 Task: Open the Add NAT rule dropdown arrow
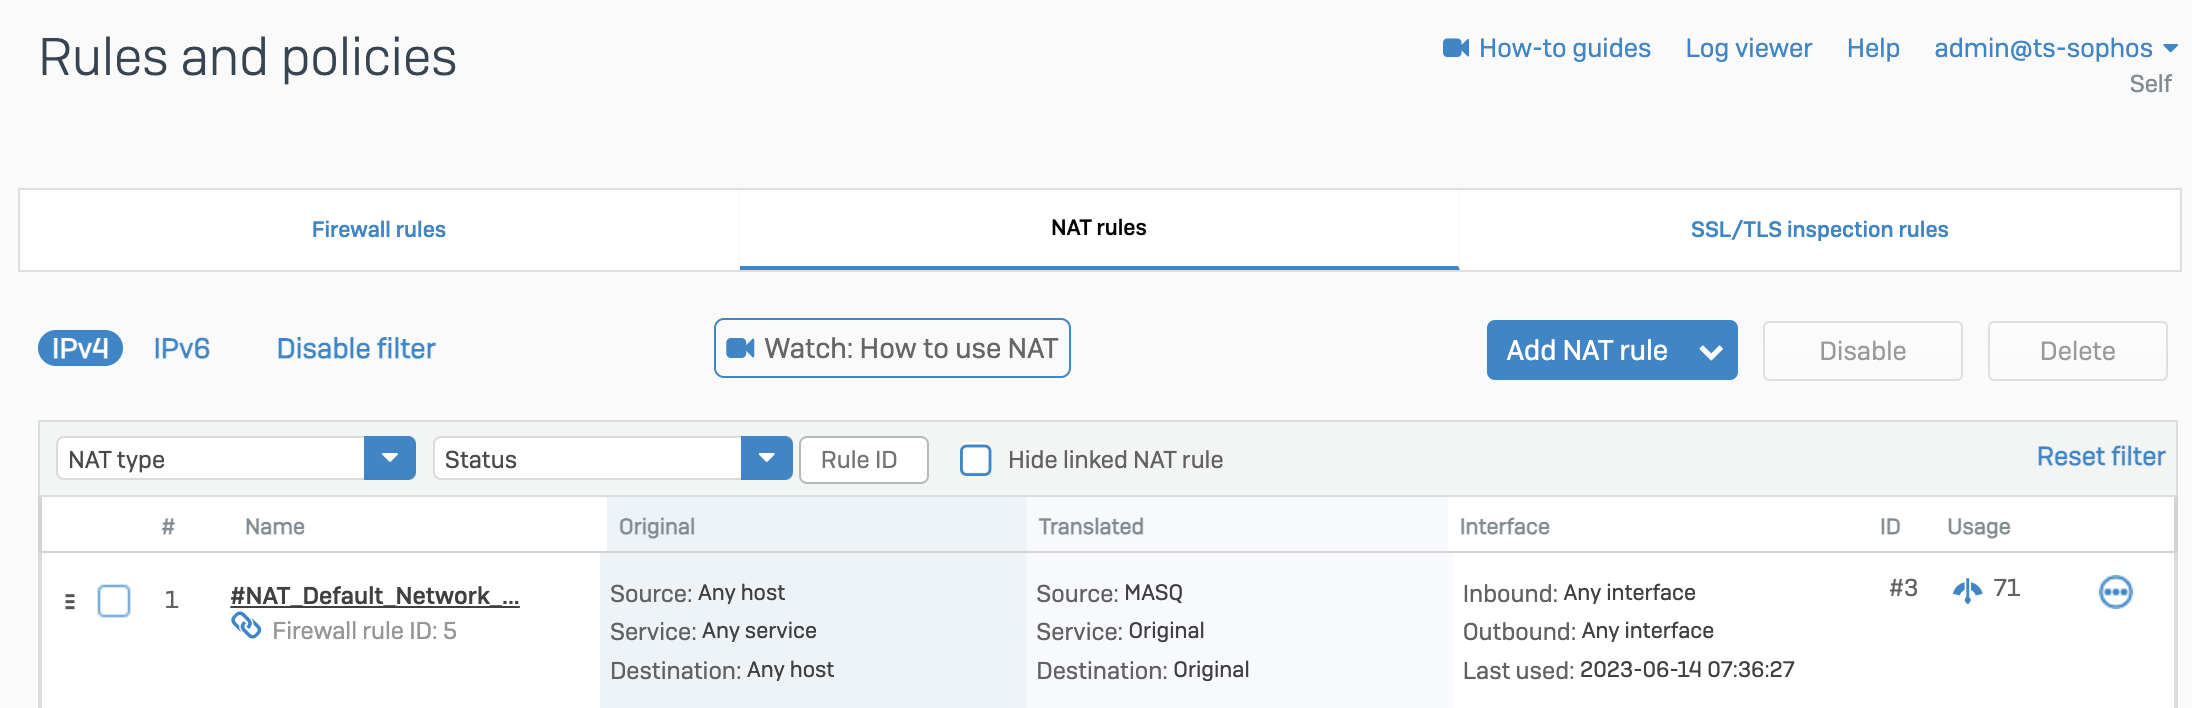coord(1711,351)
